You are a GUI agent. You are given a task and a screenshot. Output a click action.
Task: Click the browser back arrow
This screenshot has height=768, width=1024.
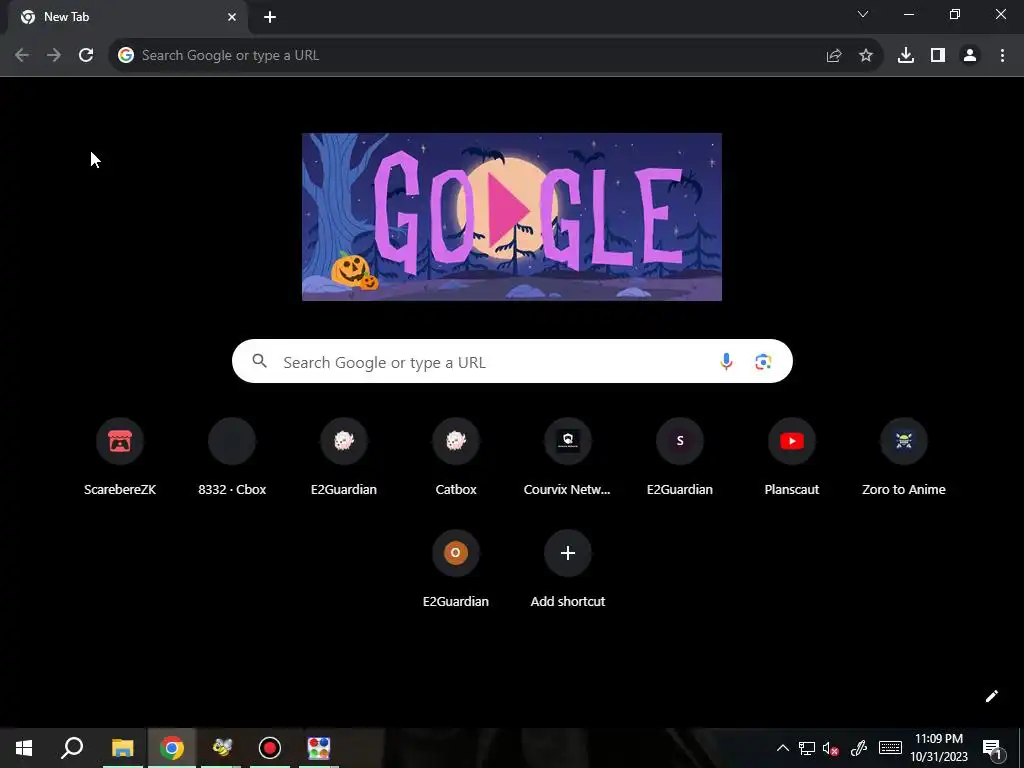(22, 56)
